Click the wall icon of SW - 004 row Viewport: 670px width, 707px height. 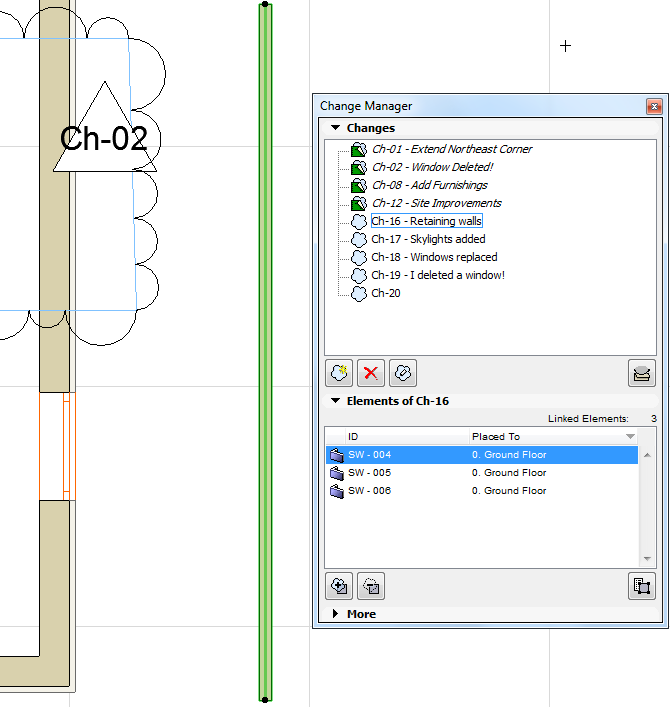(x=336, y=455)
